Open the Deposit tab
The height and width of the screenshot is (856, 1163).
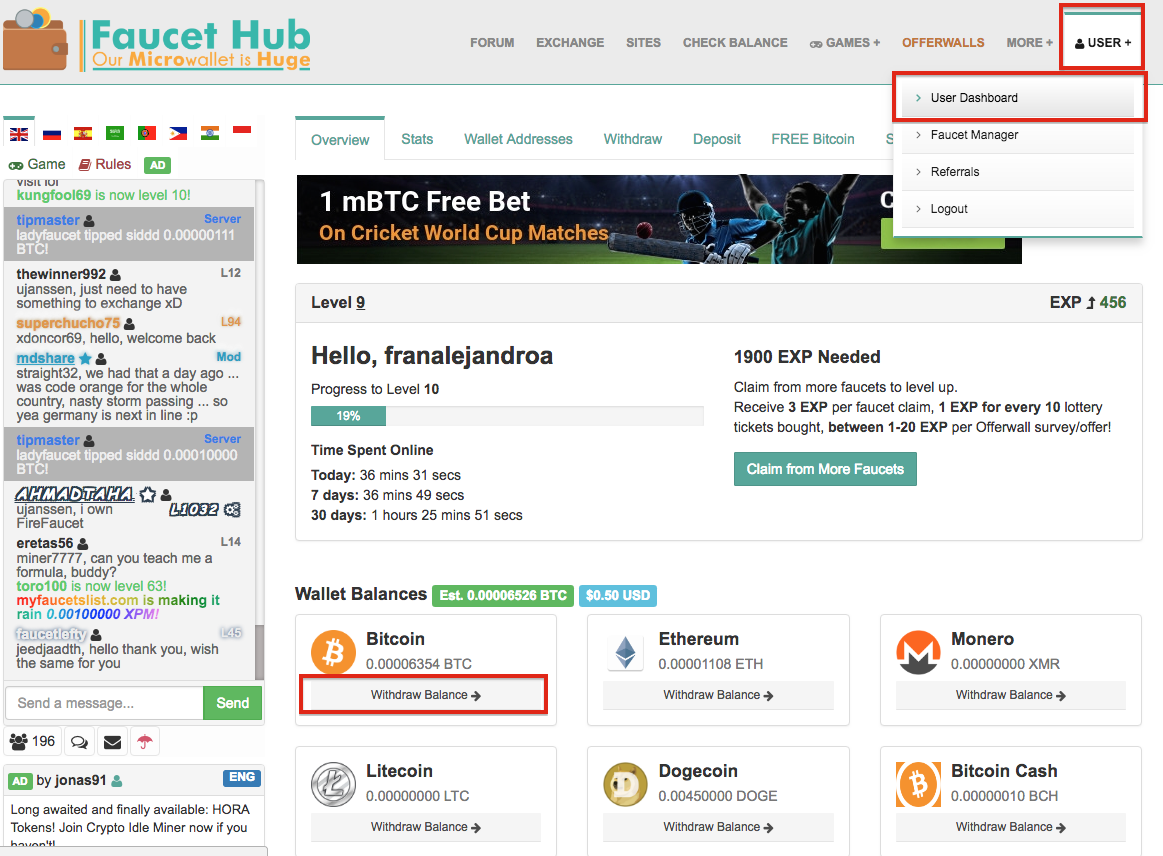click(716, 139)
